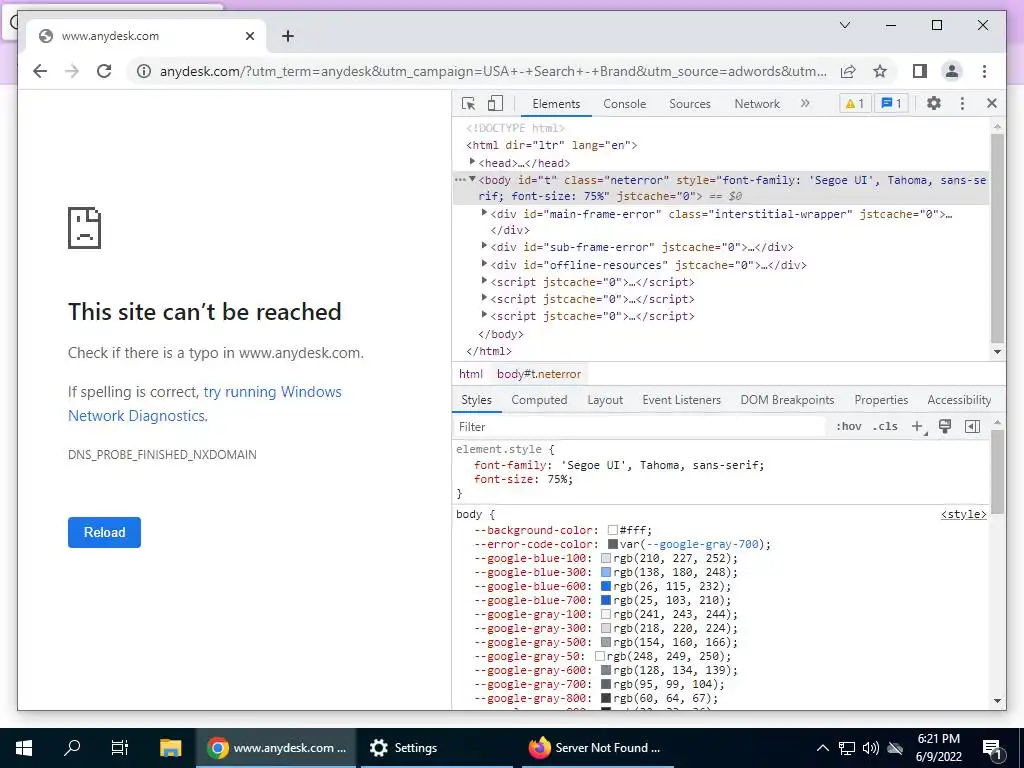Image resolution: width=1024 pixels, height=768 pixels.
Task: Open the Windows Network Diagnostics link
Action: tap(204, 404)
